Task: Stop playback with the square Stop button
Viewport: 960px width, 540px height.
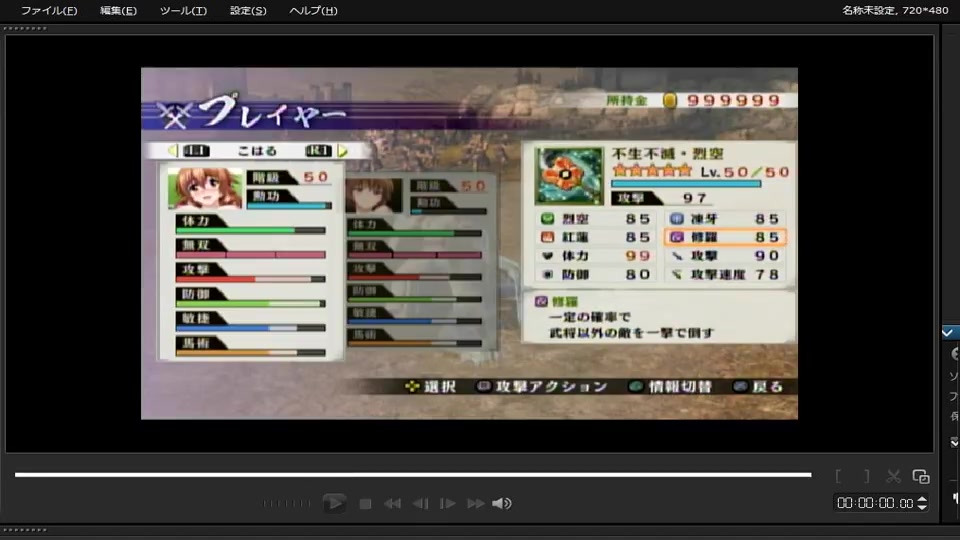Action: [366, 504]
